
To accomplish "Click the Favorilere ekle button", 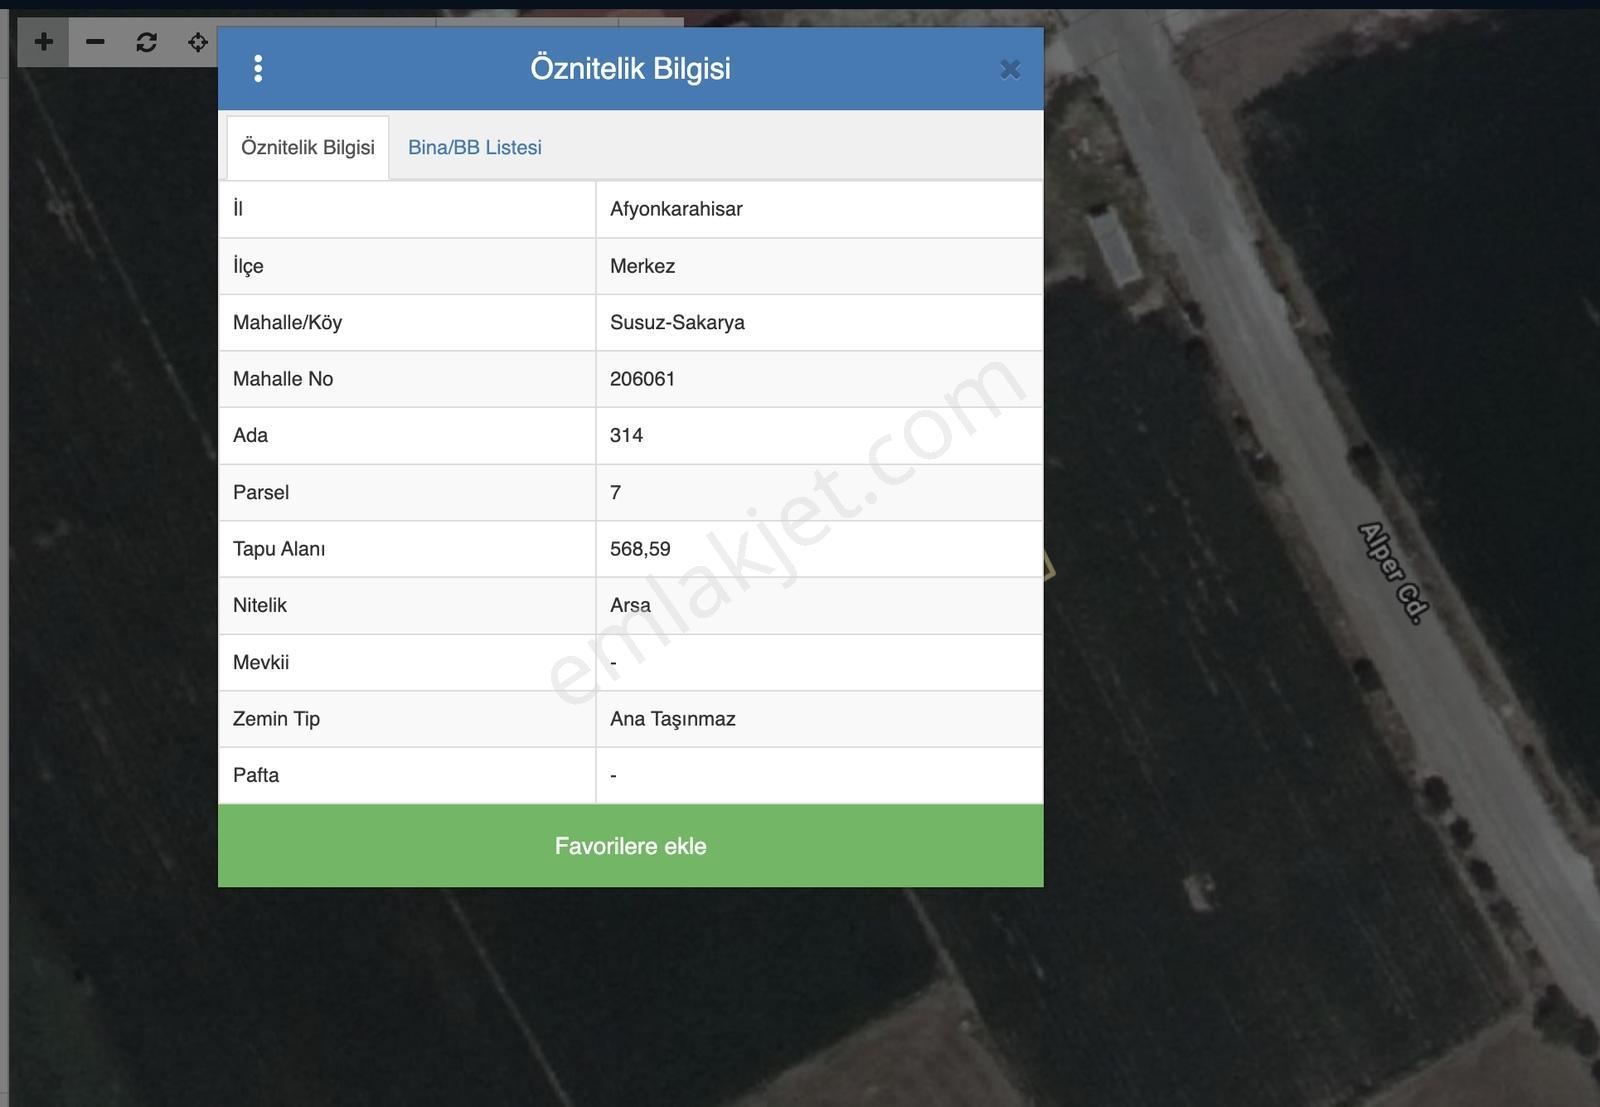I will (631, 846).
